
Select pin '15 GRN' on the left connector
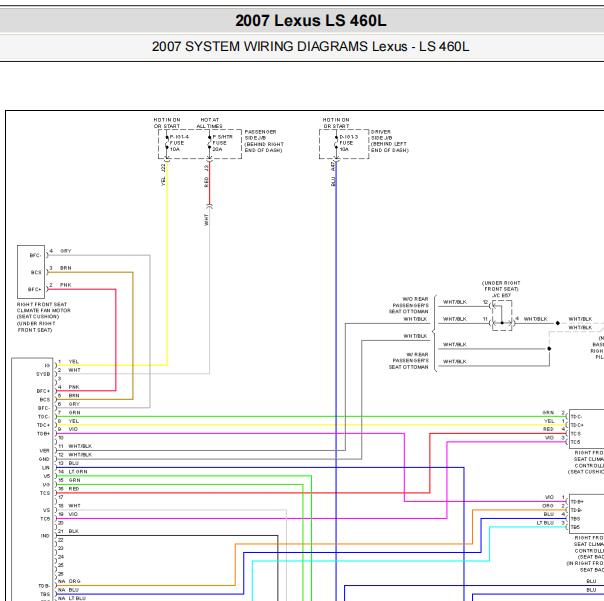[69, 480]
